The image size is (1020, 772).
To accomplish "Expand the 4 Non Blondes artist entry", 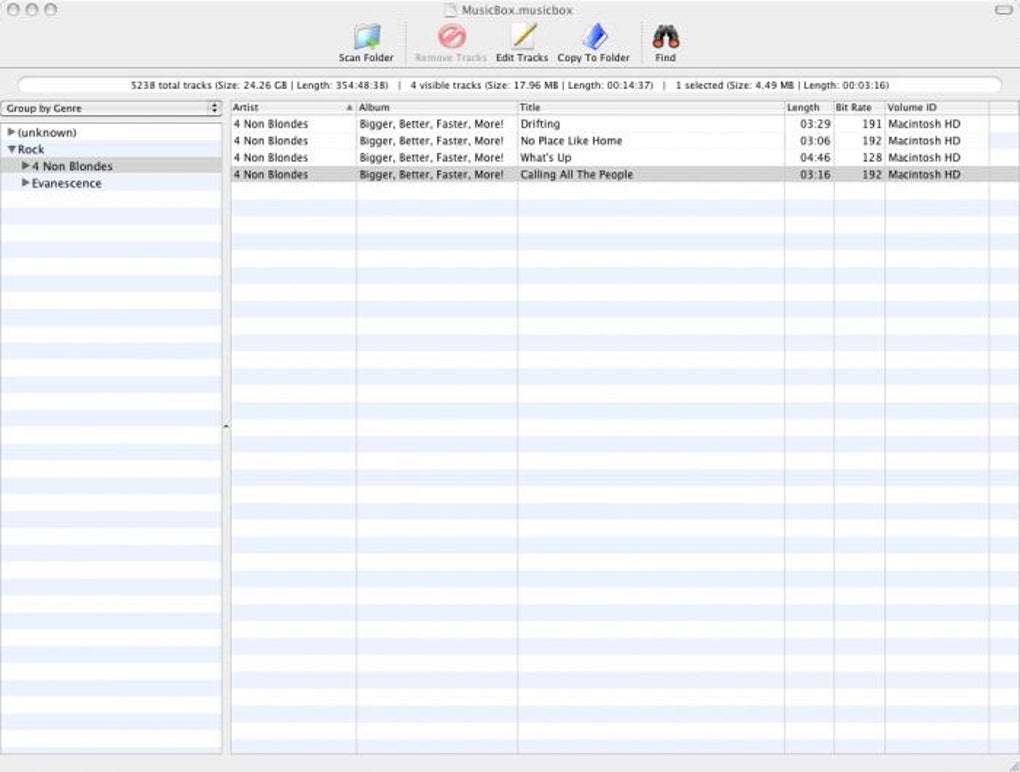I will coord(25,165).
